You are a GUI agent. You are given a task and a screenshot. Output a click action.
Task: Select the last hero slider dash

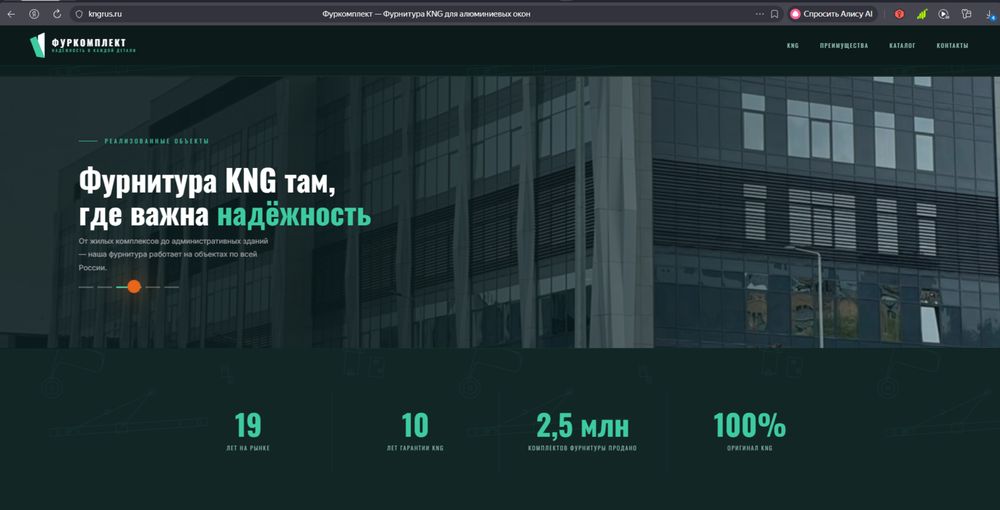pos(172,287)
